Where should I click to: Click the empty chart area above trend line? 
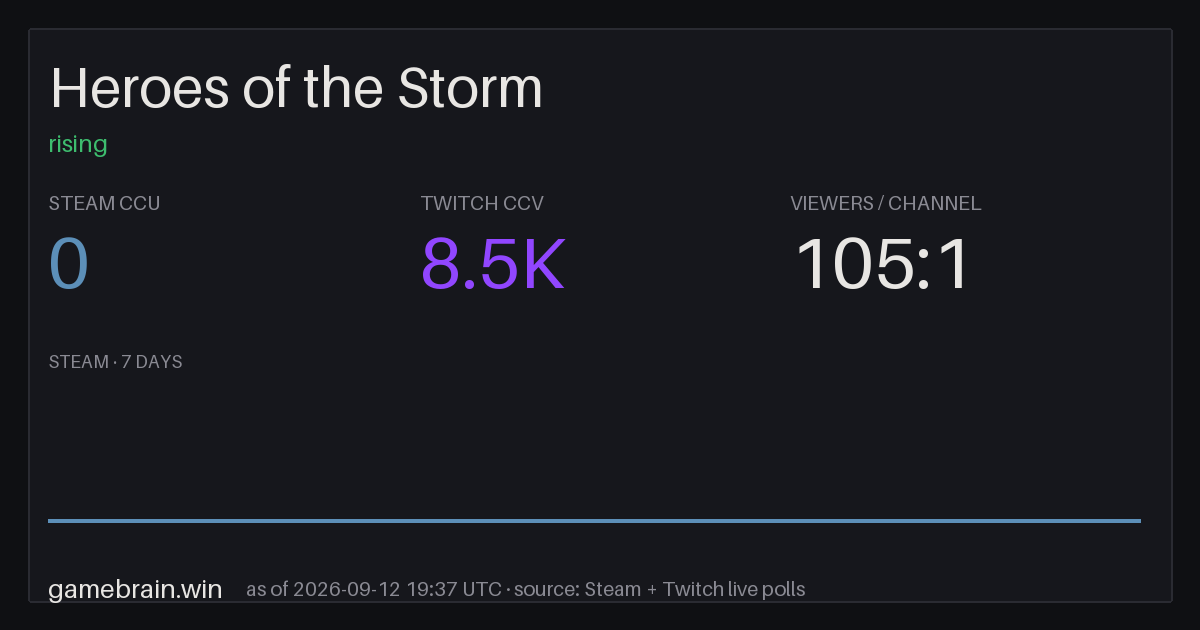[x=594, y=445]
